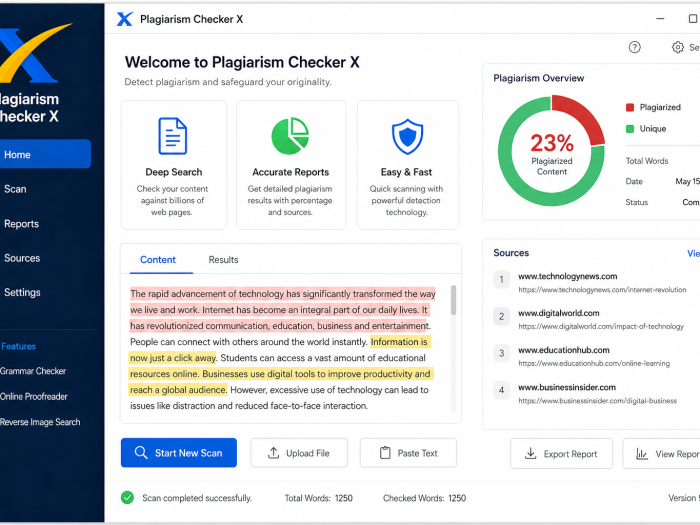
Task: Click the 23% plagiarized donut chart
Action: [551, 150]
